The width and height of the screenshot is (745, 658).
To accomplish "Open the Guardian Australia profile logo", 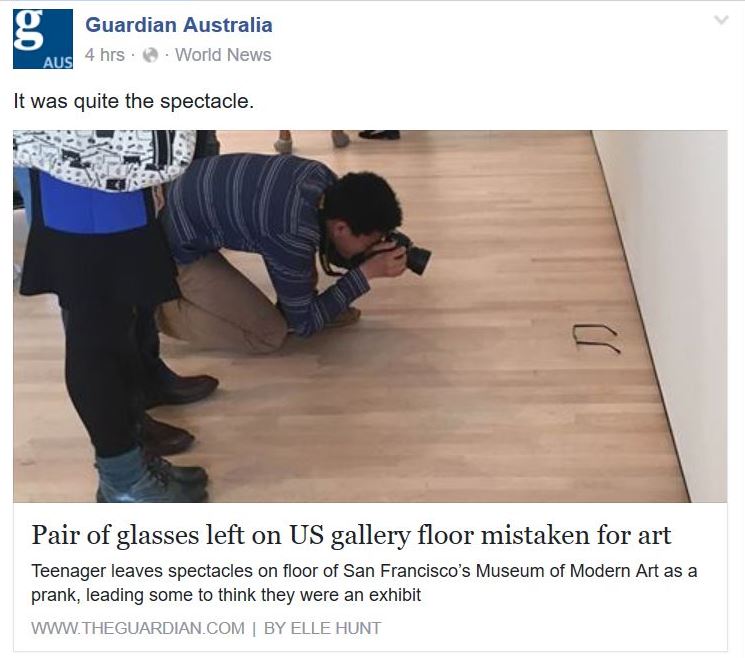I will pyautogui.click(x=43, y=39).
